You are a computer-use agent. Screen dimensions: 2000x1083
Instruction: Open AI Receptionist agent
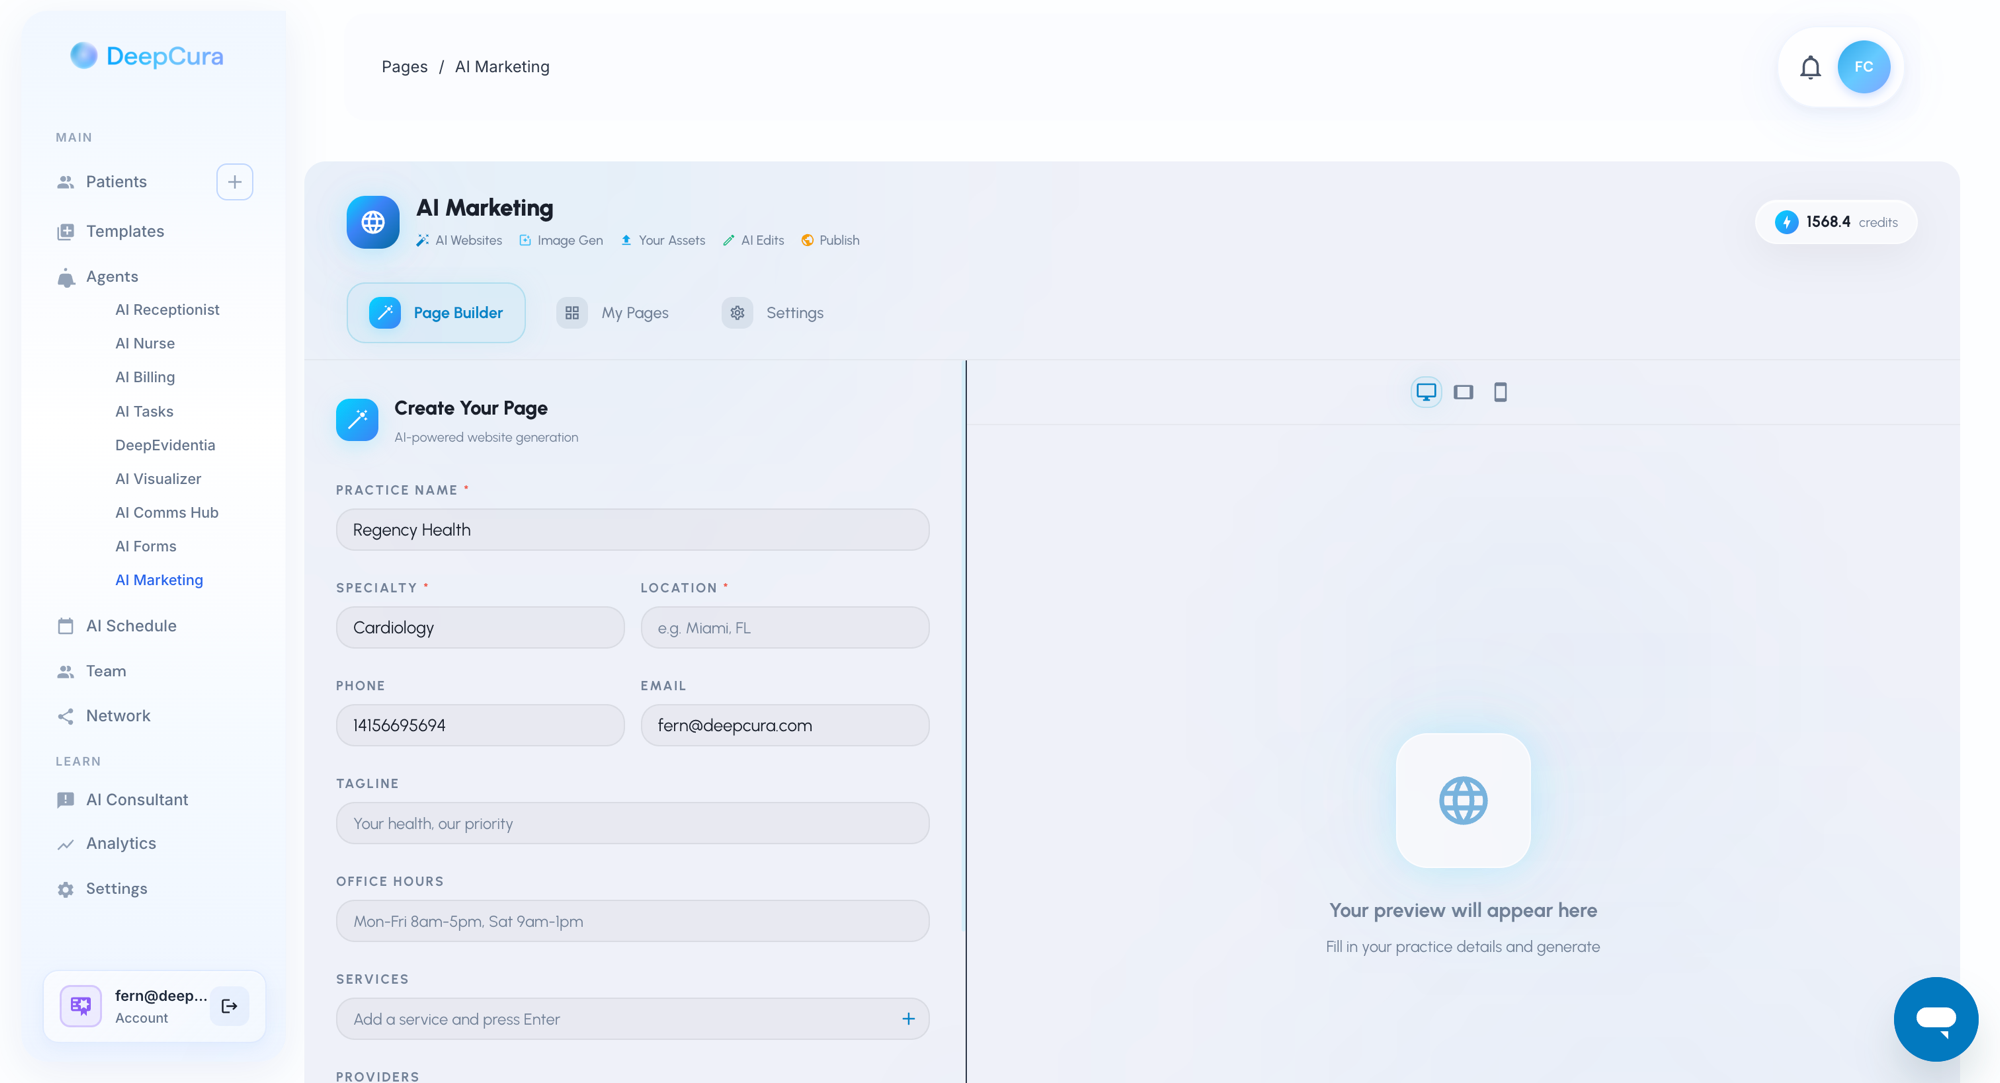click(167, 310)
